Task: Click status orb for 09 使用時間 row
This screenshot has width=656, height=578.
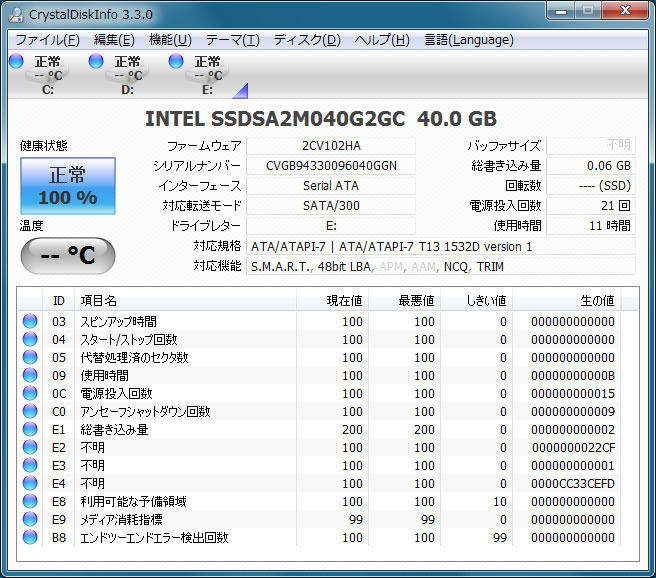Action: click(x=30, y=375)
